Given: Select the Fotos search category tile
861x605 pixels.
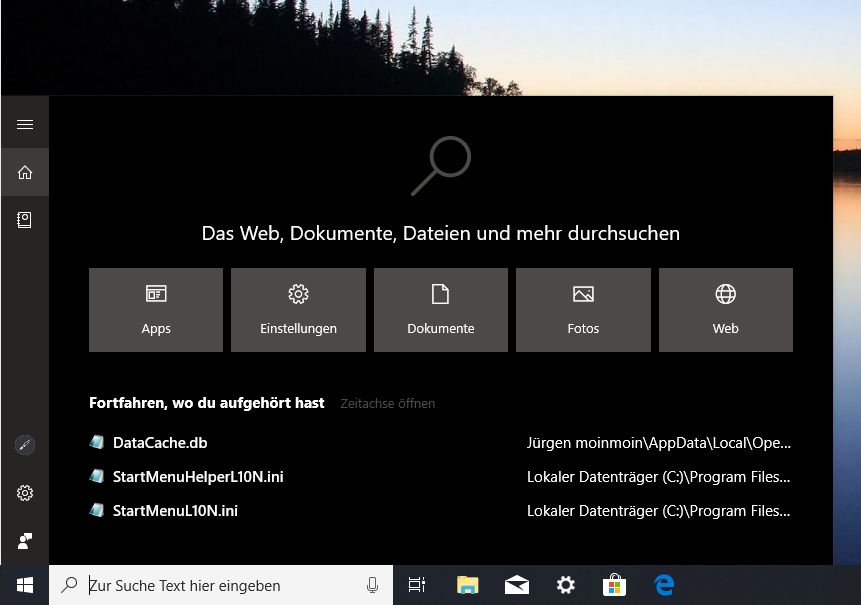Looking at the screenshot, I should click(x=583, y=310).
